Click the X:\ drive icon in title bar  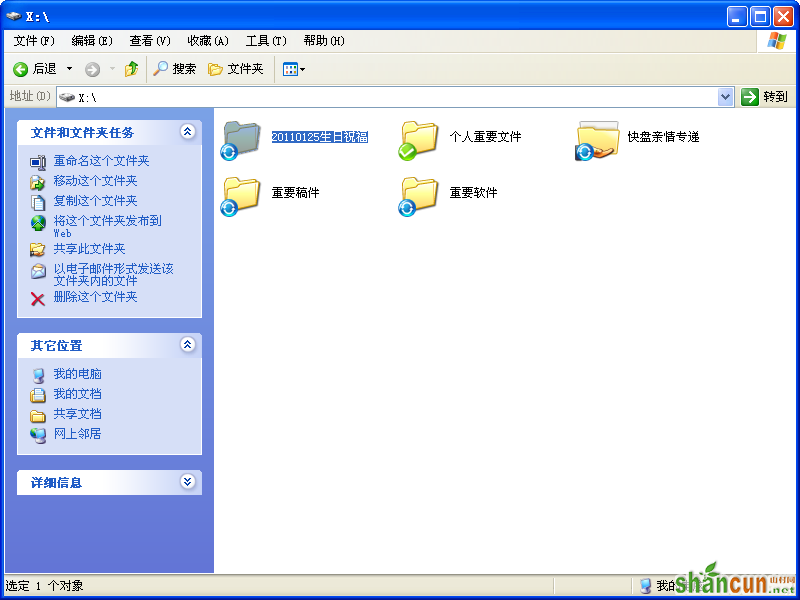[14, 16]
